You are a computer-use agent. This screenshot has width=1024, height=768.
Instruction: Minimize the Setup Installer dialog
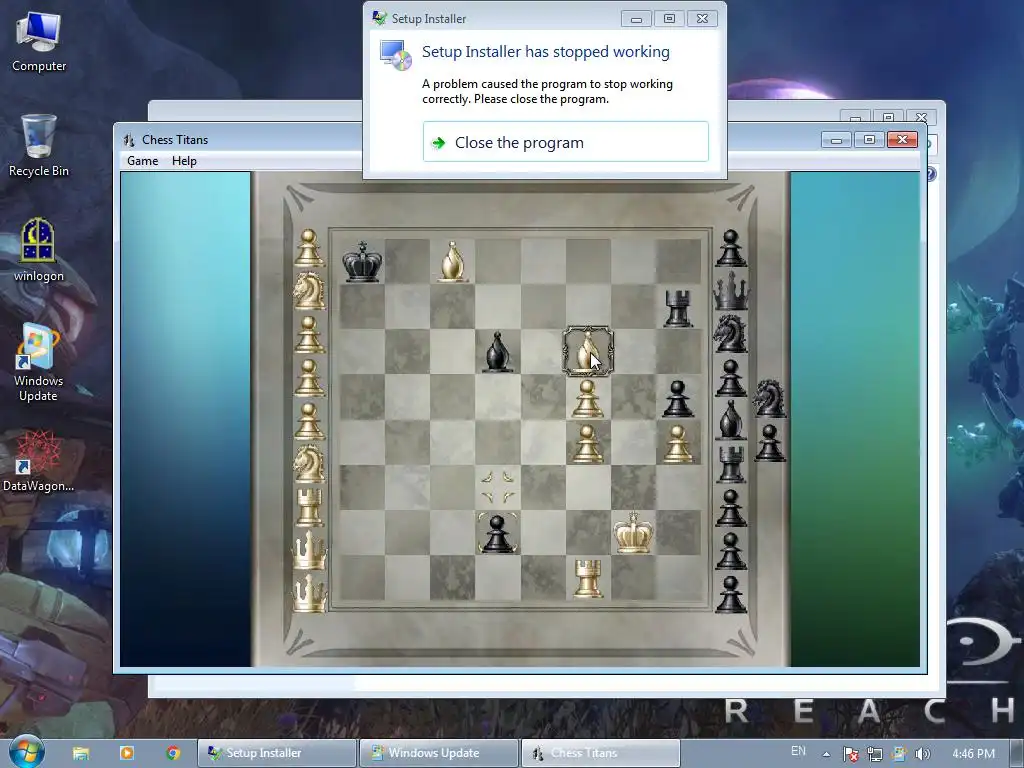636,19
